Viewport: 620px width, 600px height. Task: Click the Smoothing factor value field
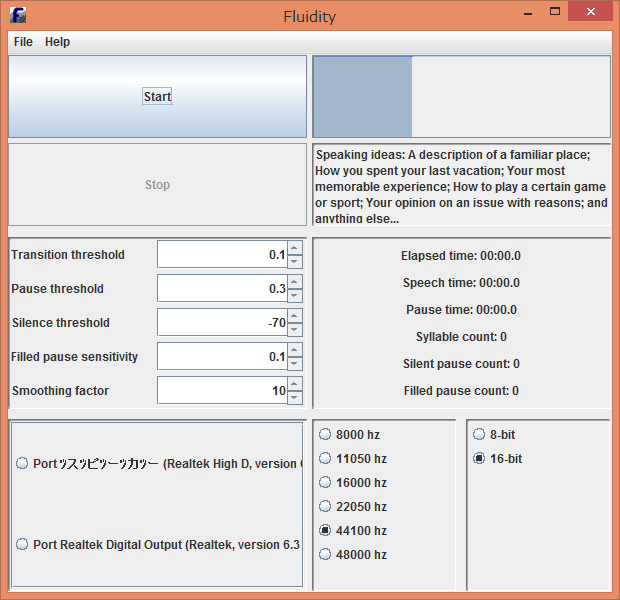pyautogui.click(x=222, y=390)
